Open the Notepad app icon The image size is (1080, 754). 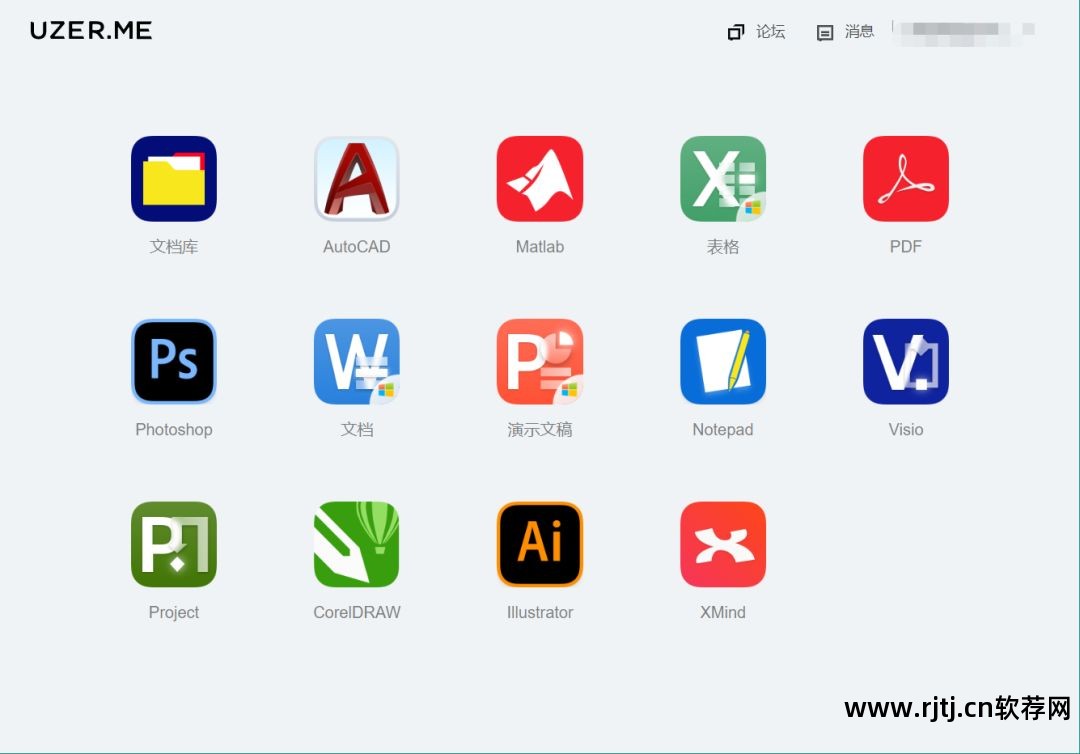point(723,362)
